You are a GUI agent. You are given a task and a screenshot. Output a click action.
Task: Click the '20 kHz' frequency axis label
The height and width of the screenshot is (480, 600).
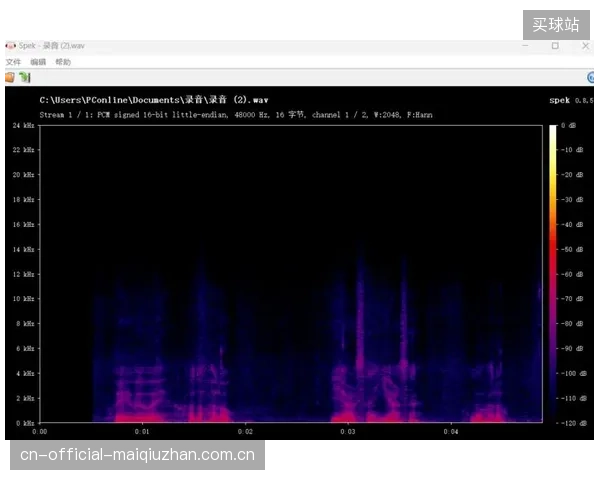23,175
